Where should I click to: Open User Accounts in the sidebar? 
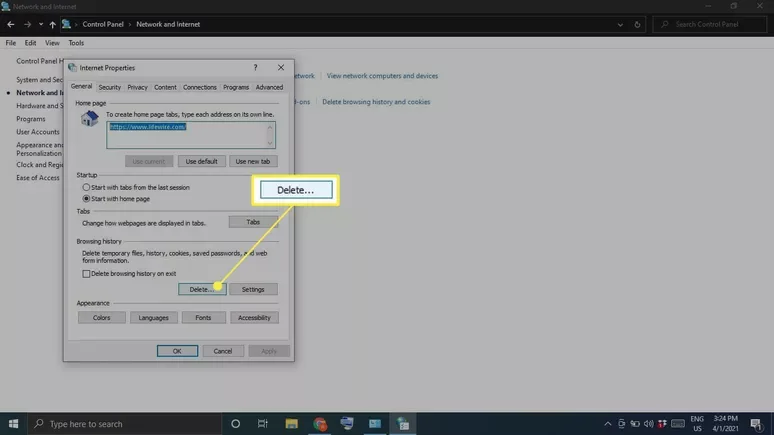pyautogui.click(x=38, y=132)
